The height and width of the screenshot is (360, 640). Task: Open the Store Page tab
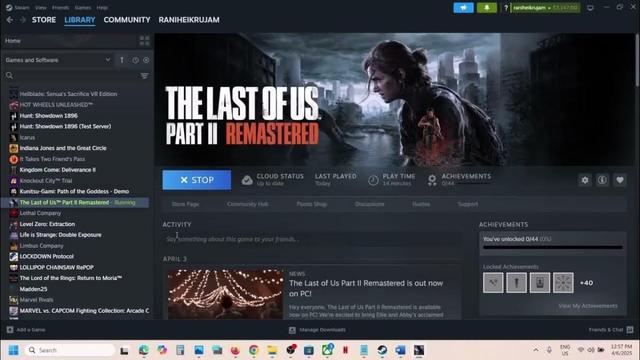[185, 204]
